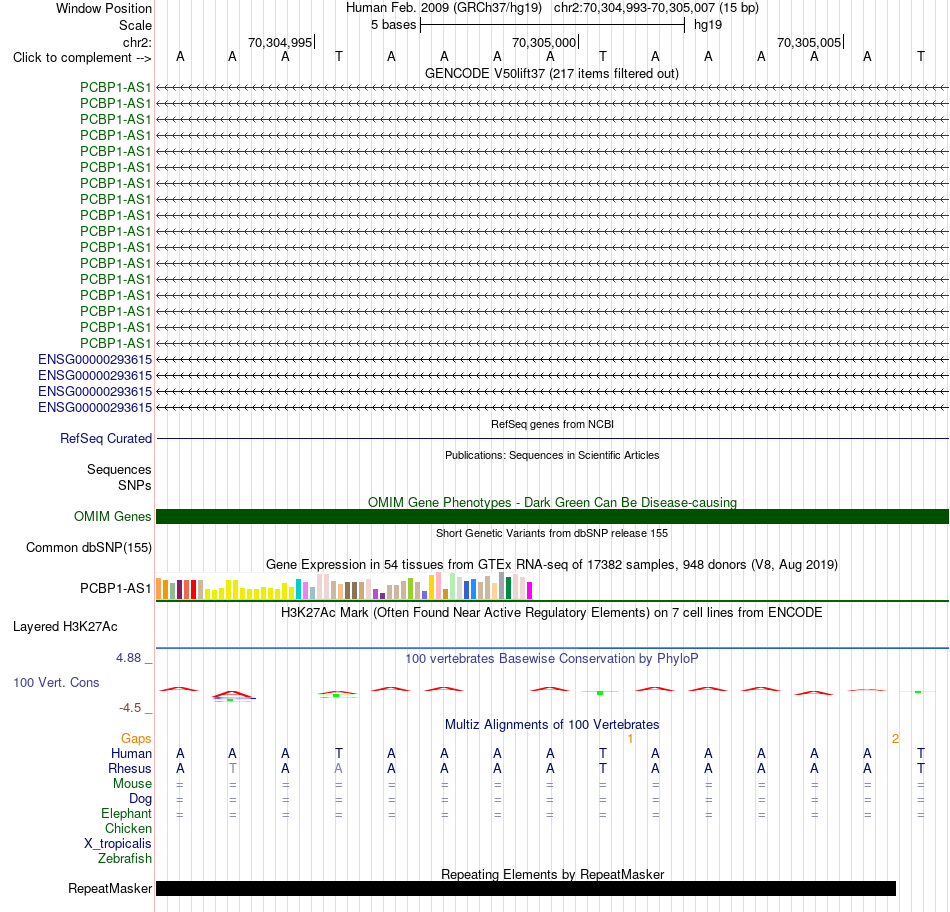Image resolution: width=950 pixels, height=912 pixels.
Task: Click the gray A base in the Rhesus row
Action: point(338,768)
